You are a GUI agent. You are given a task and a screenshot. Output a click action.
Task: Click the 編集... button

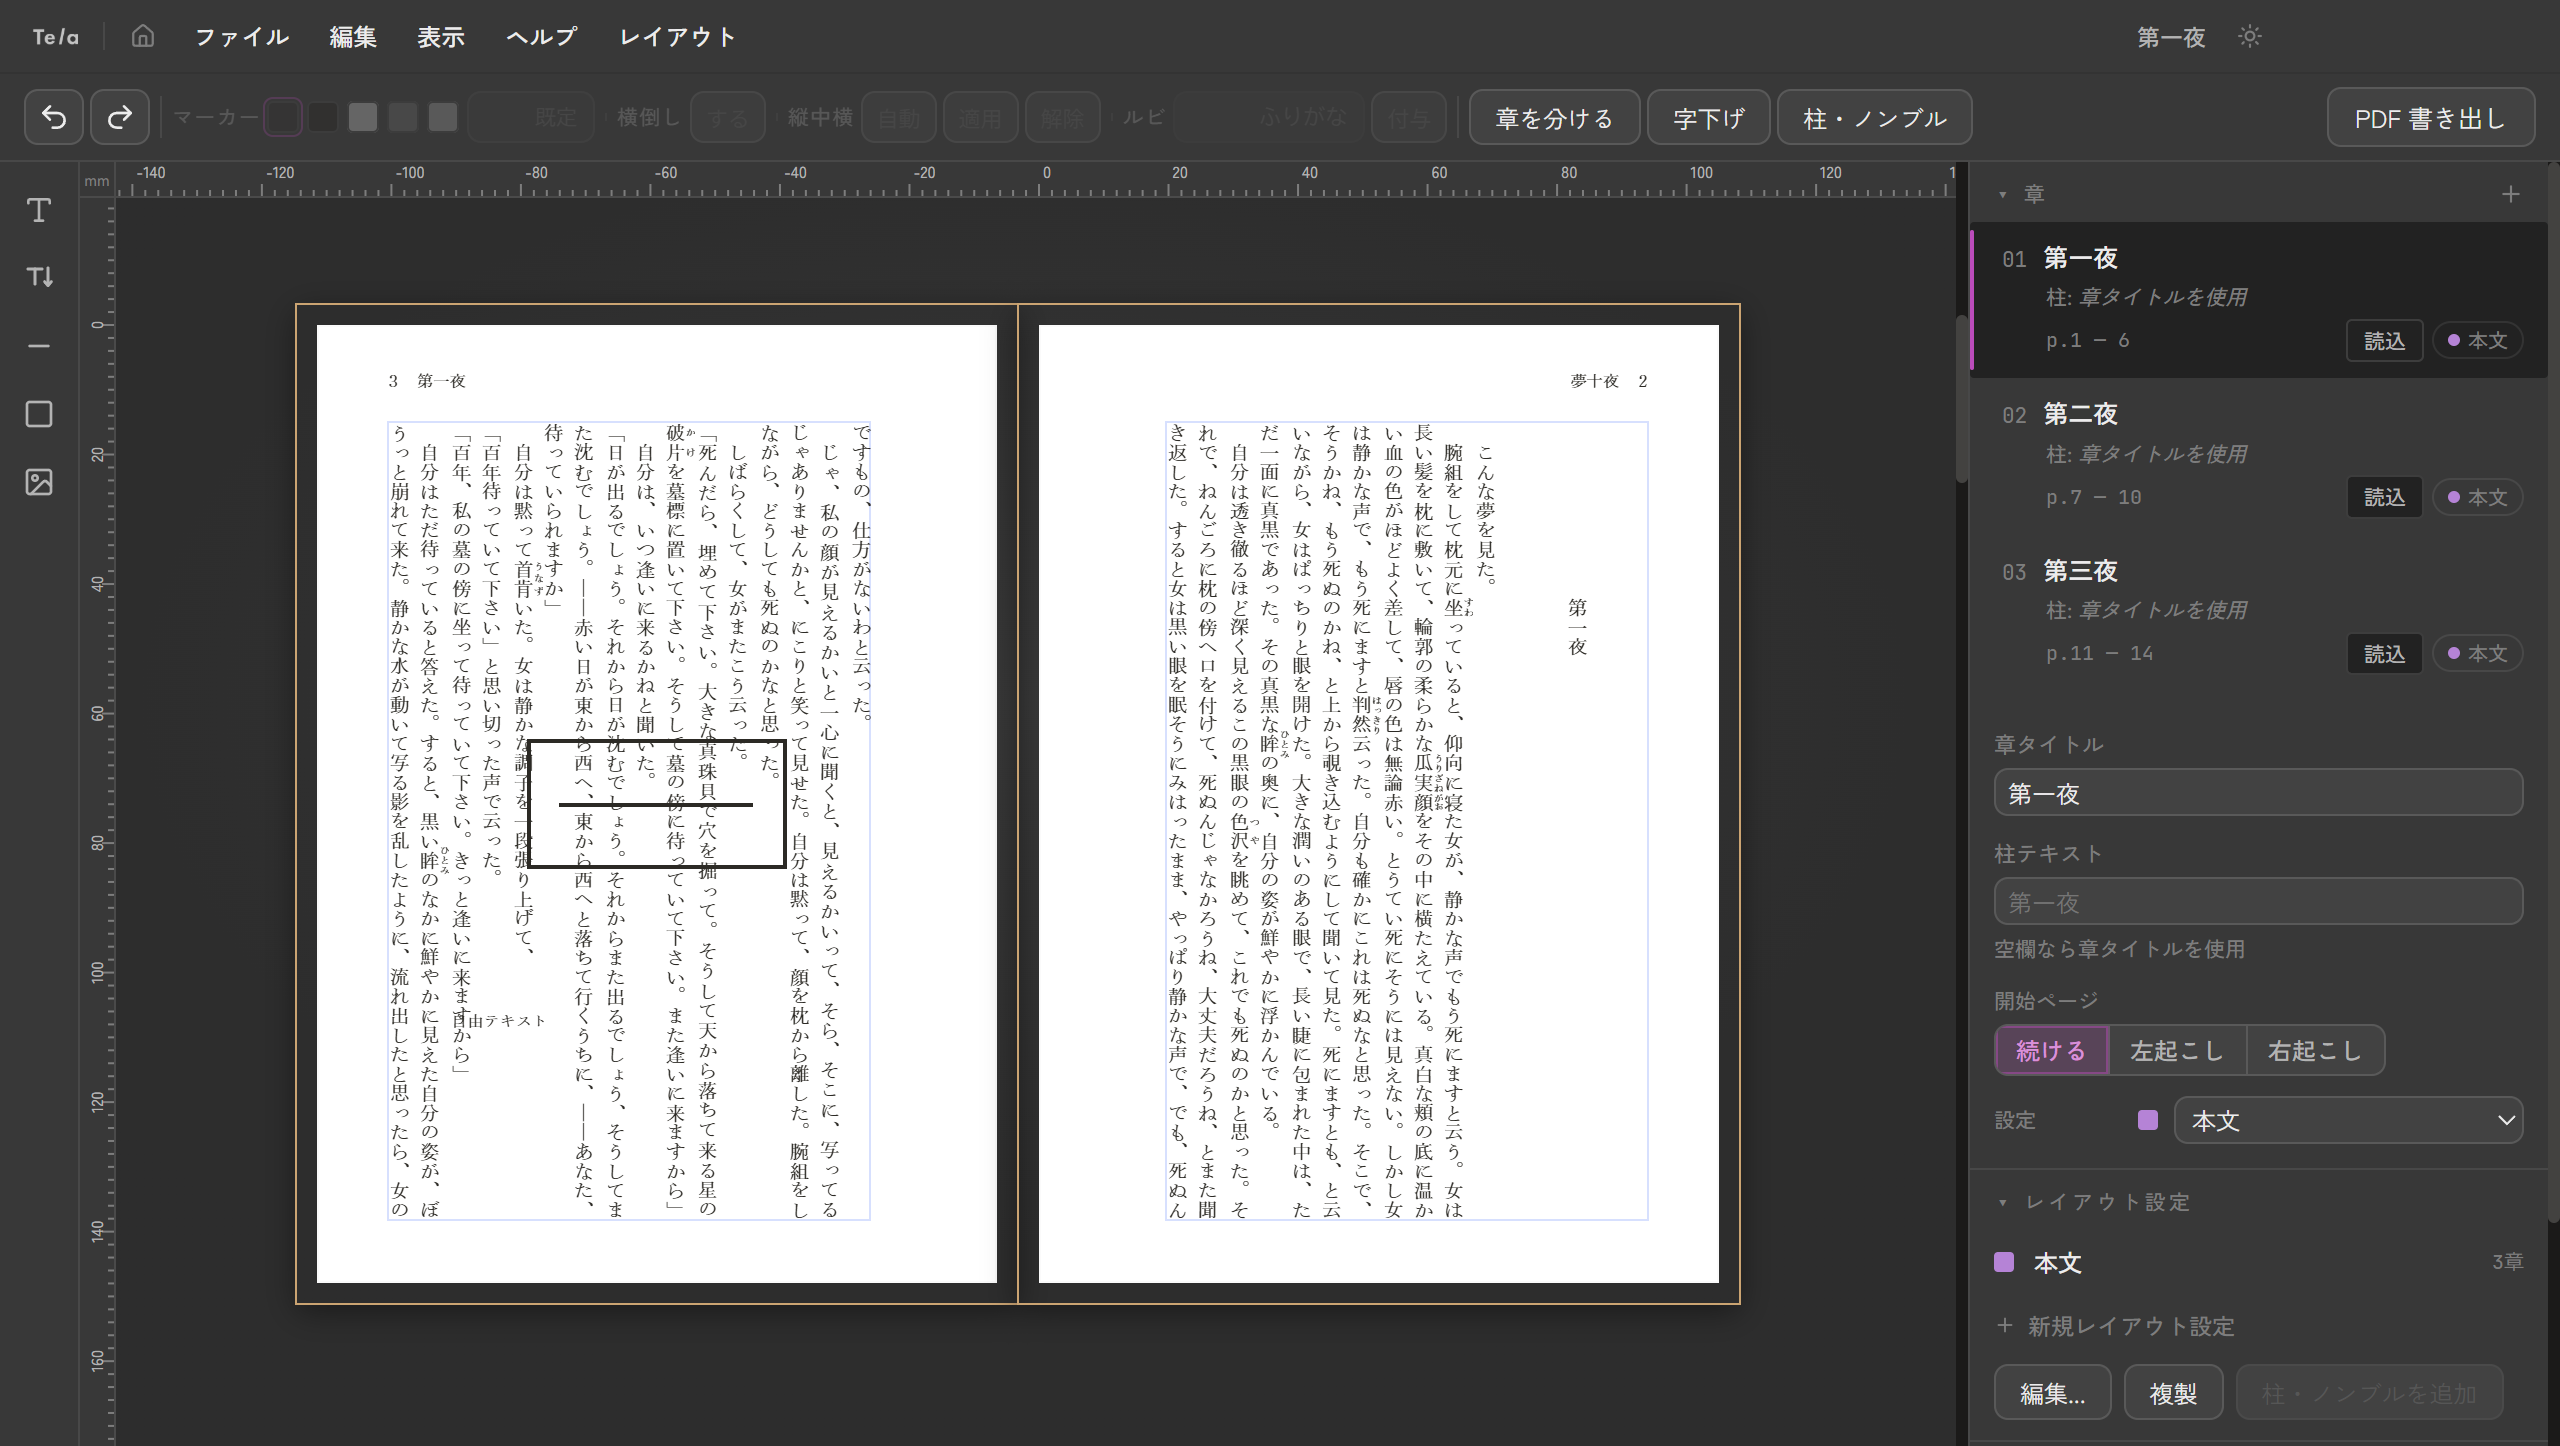pos(2052,1393)
